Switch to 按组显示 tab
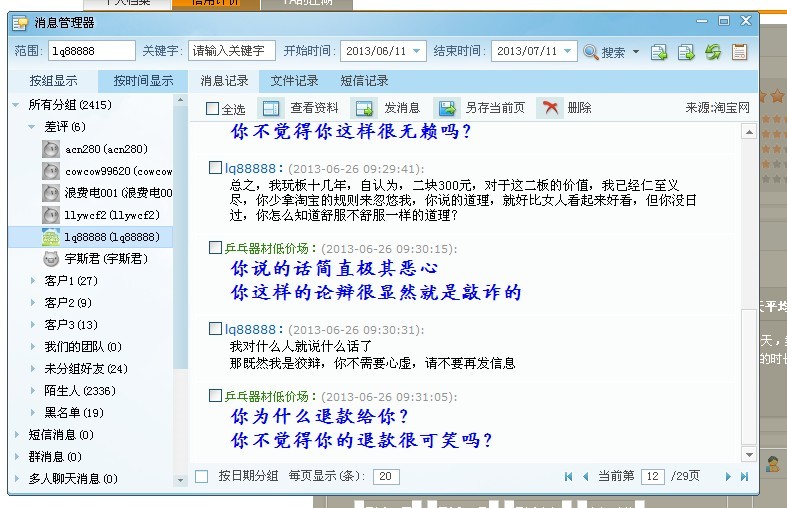This screenshot has width=787, height=508. coord(54,81)
